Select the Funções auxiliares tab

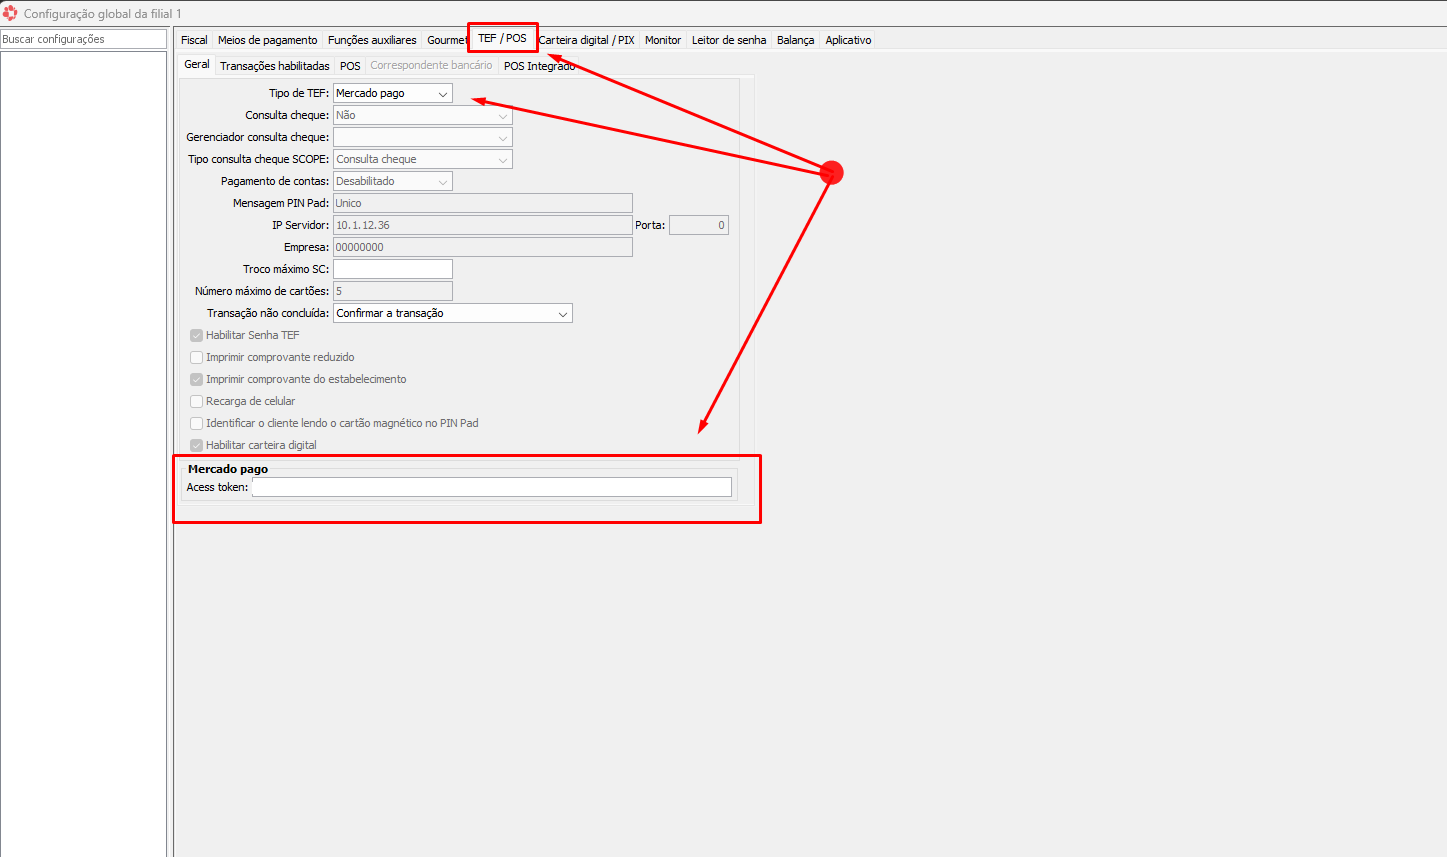tap(372, 40)
